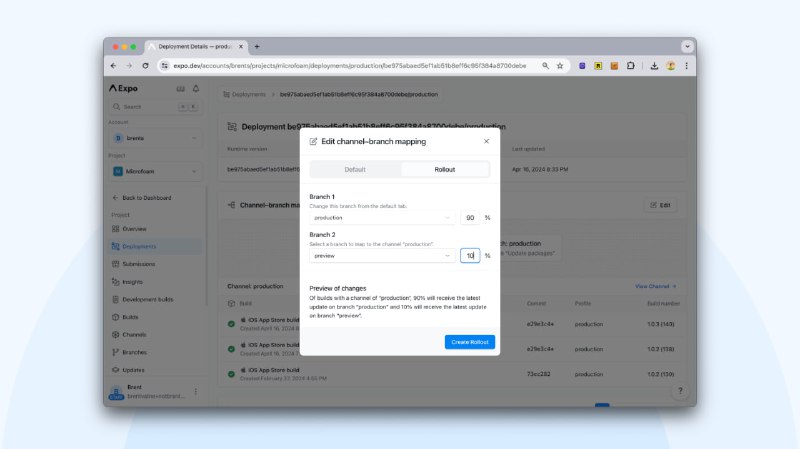Screen dimensions: 800x449
Task: Open Development builds in sidebar
Action: (x=155, y=300)
